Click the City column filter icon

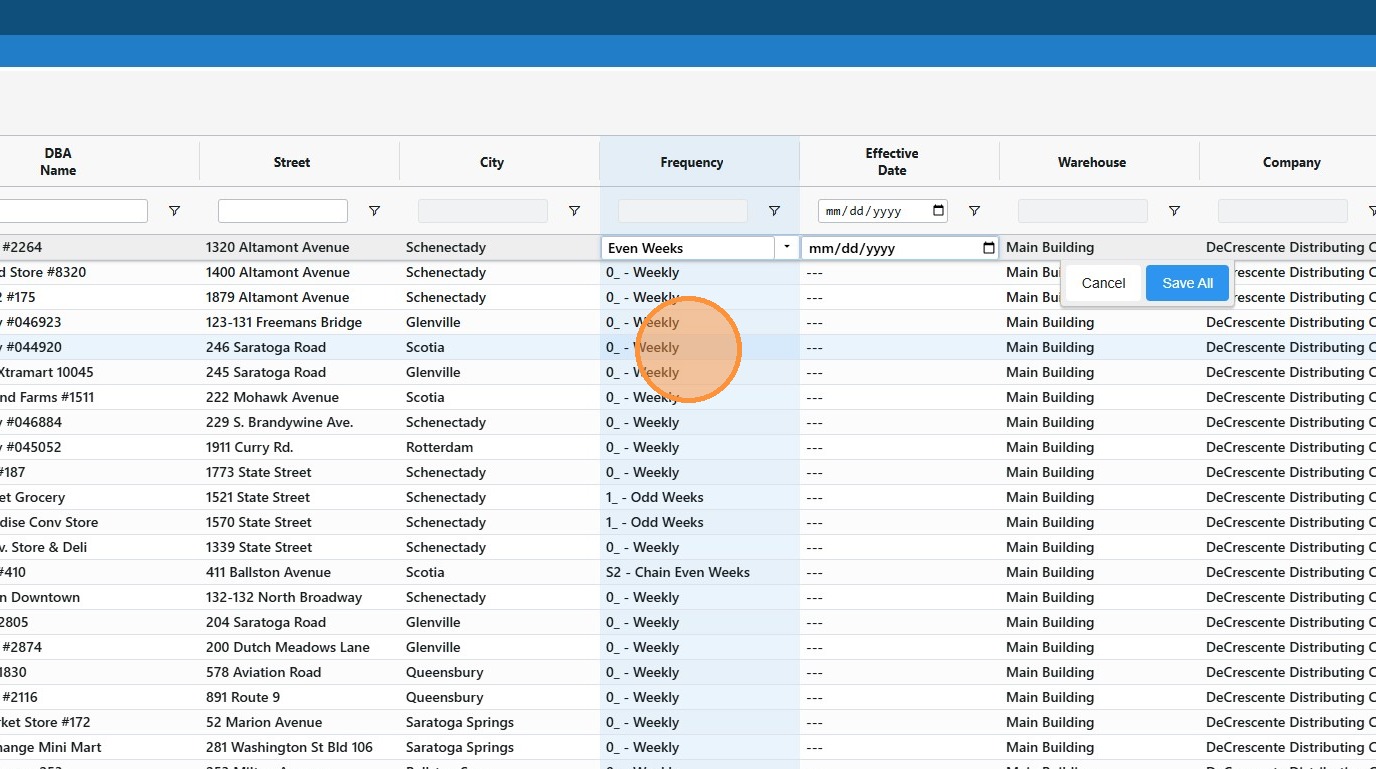pyautogui.click(x=574, y=211)
